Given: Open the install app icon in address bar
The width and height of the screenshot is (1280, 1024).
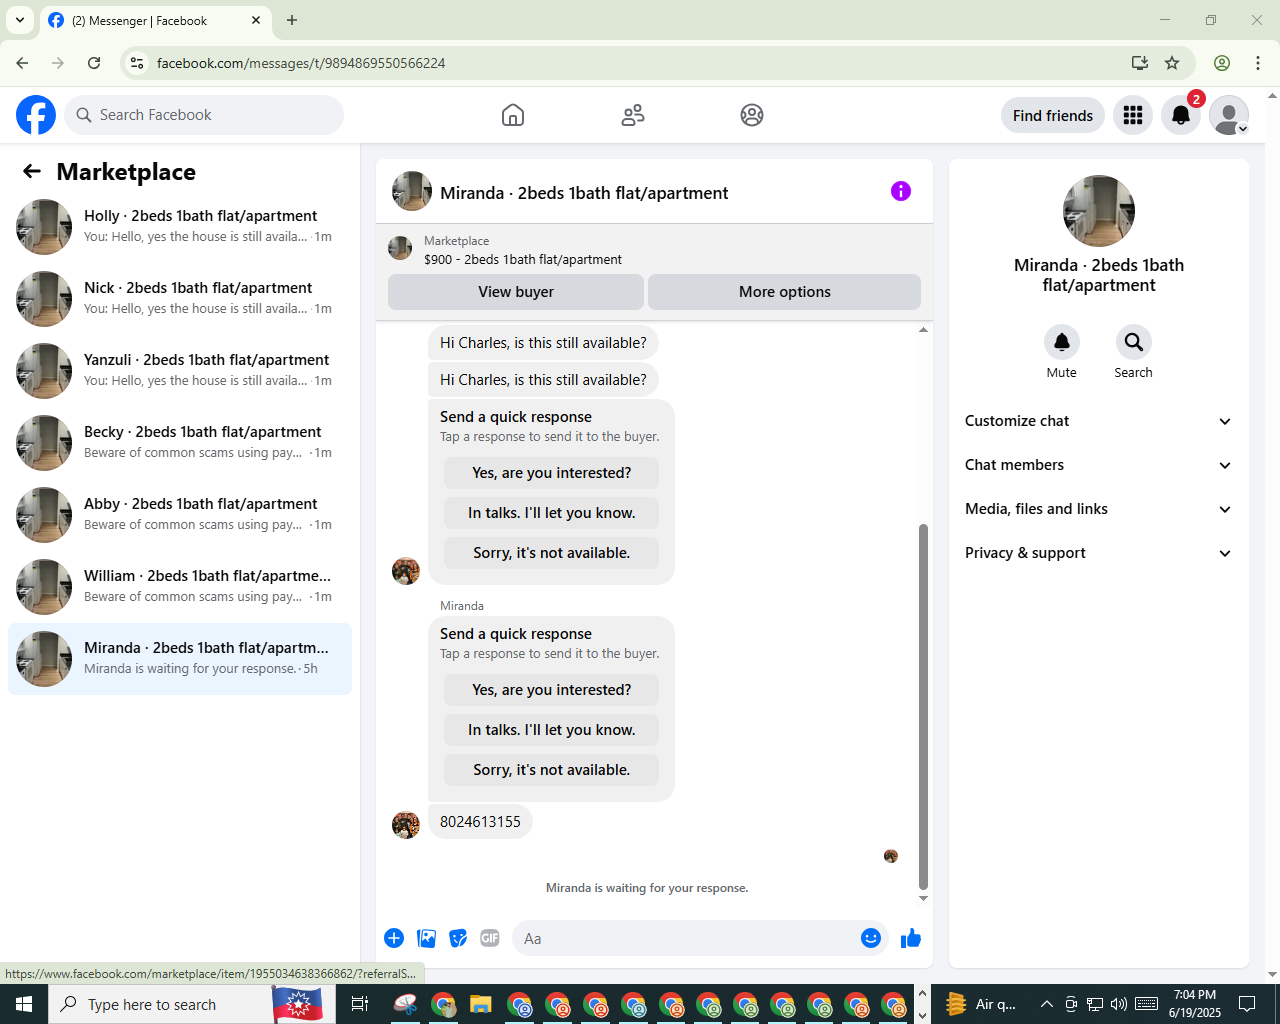Looking at the screenshot, I should click(1139, 63).
